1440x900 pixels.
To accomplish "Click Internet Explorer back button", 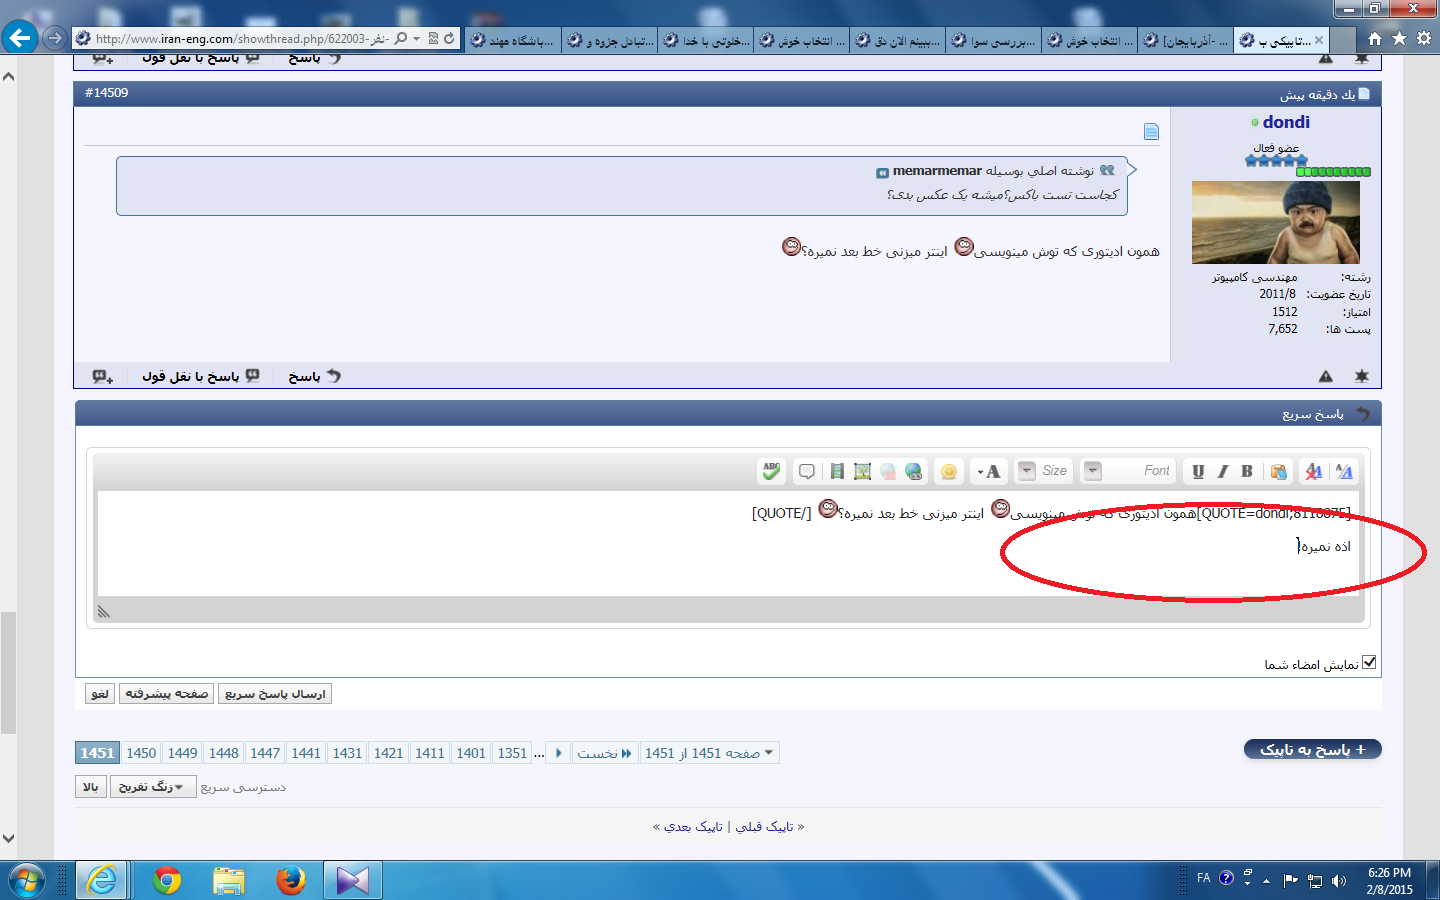I will click(20, 38).
